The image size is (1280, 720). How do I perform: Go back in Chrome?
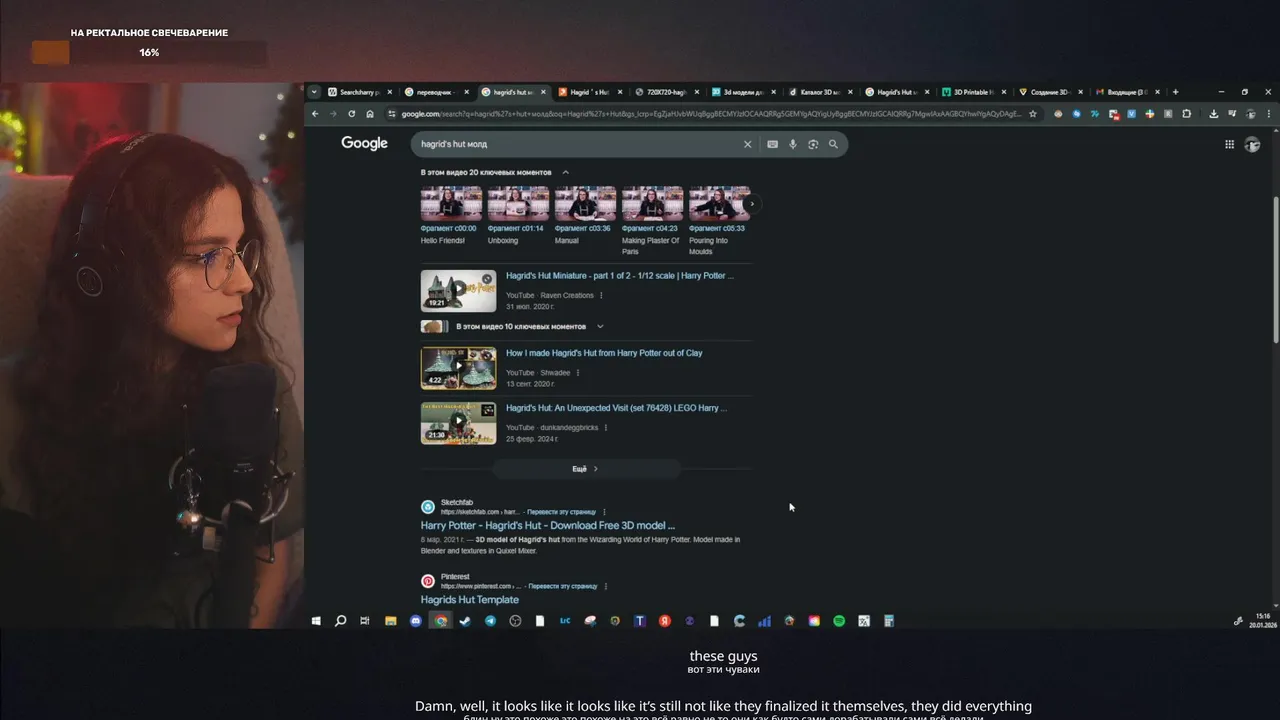pos(315,114)
